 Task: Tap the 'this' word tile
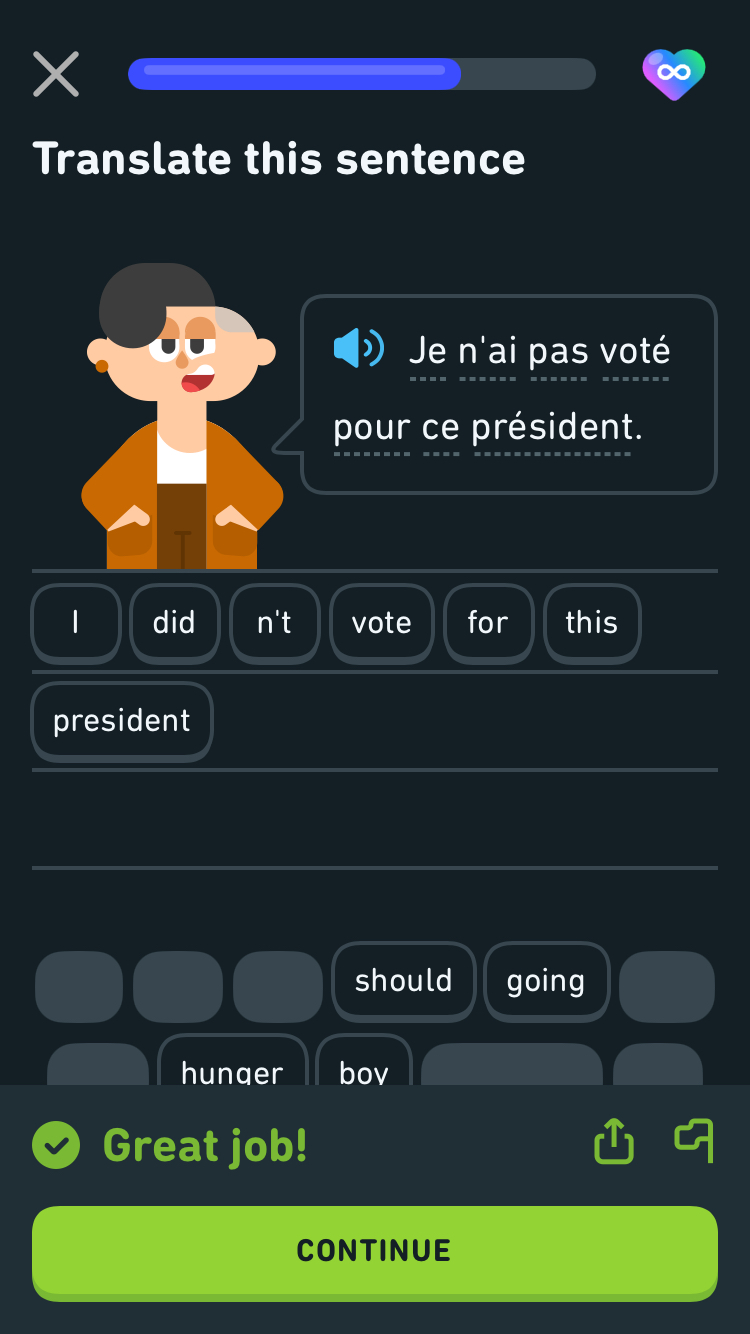coord(591,623)
